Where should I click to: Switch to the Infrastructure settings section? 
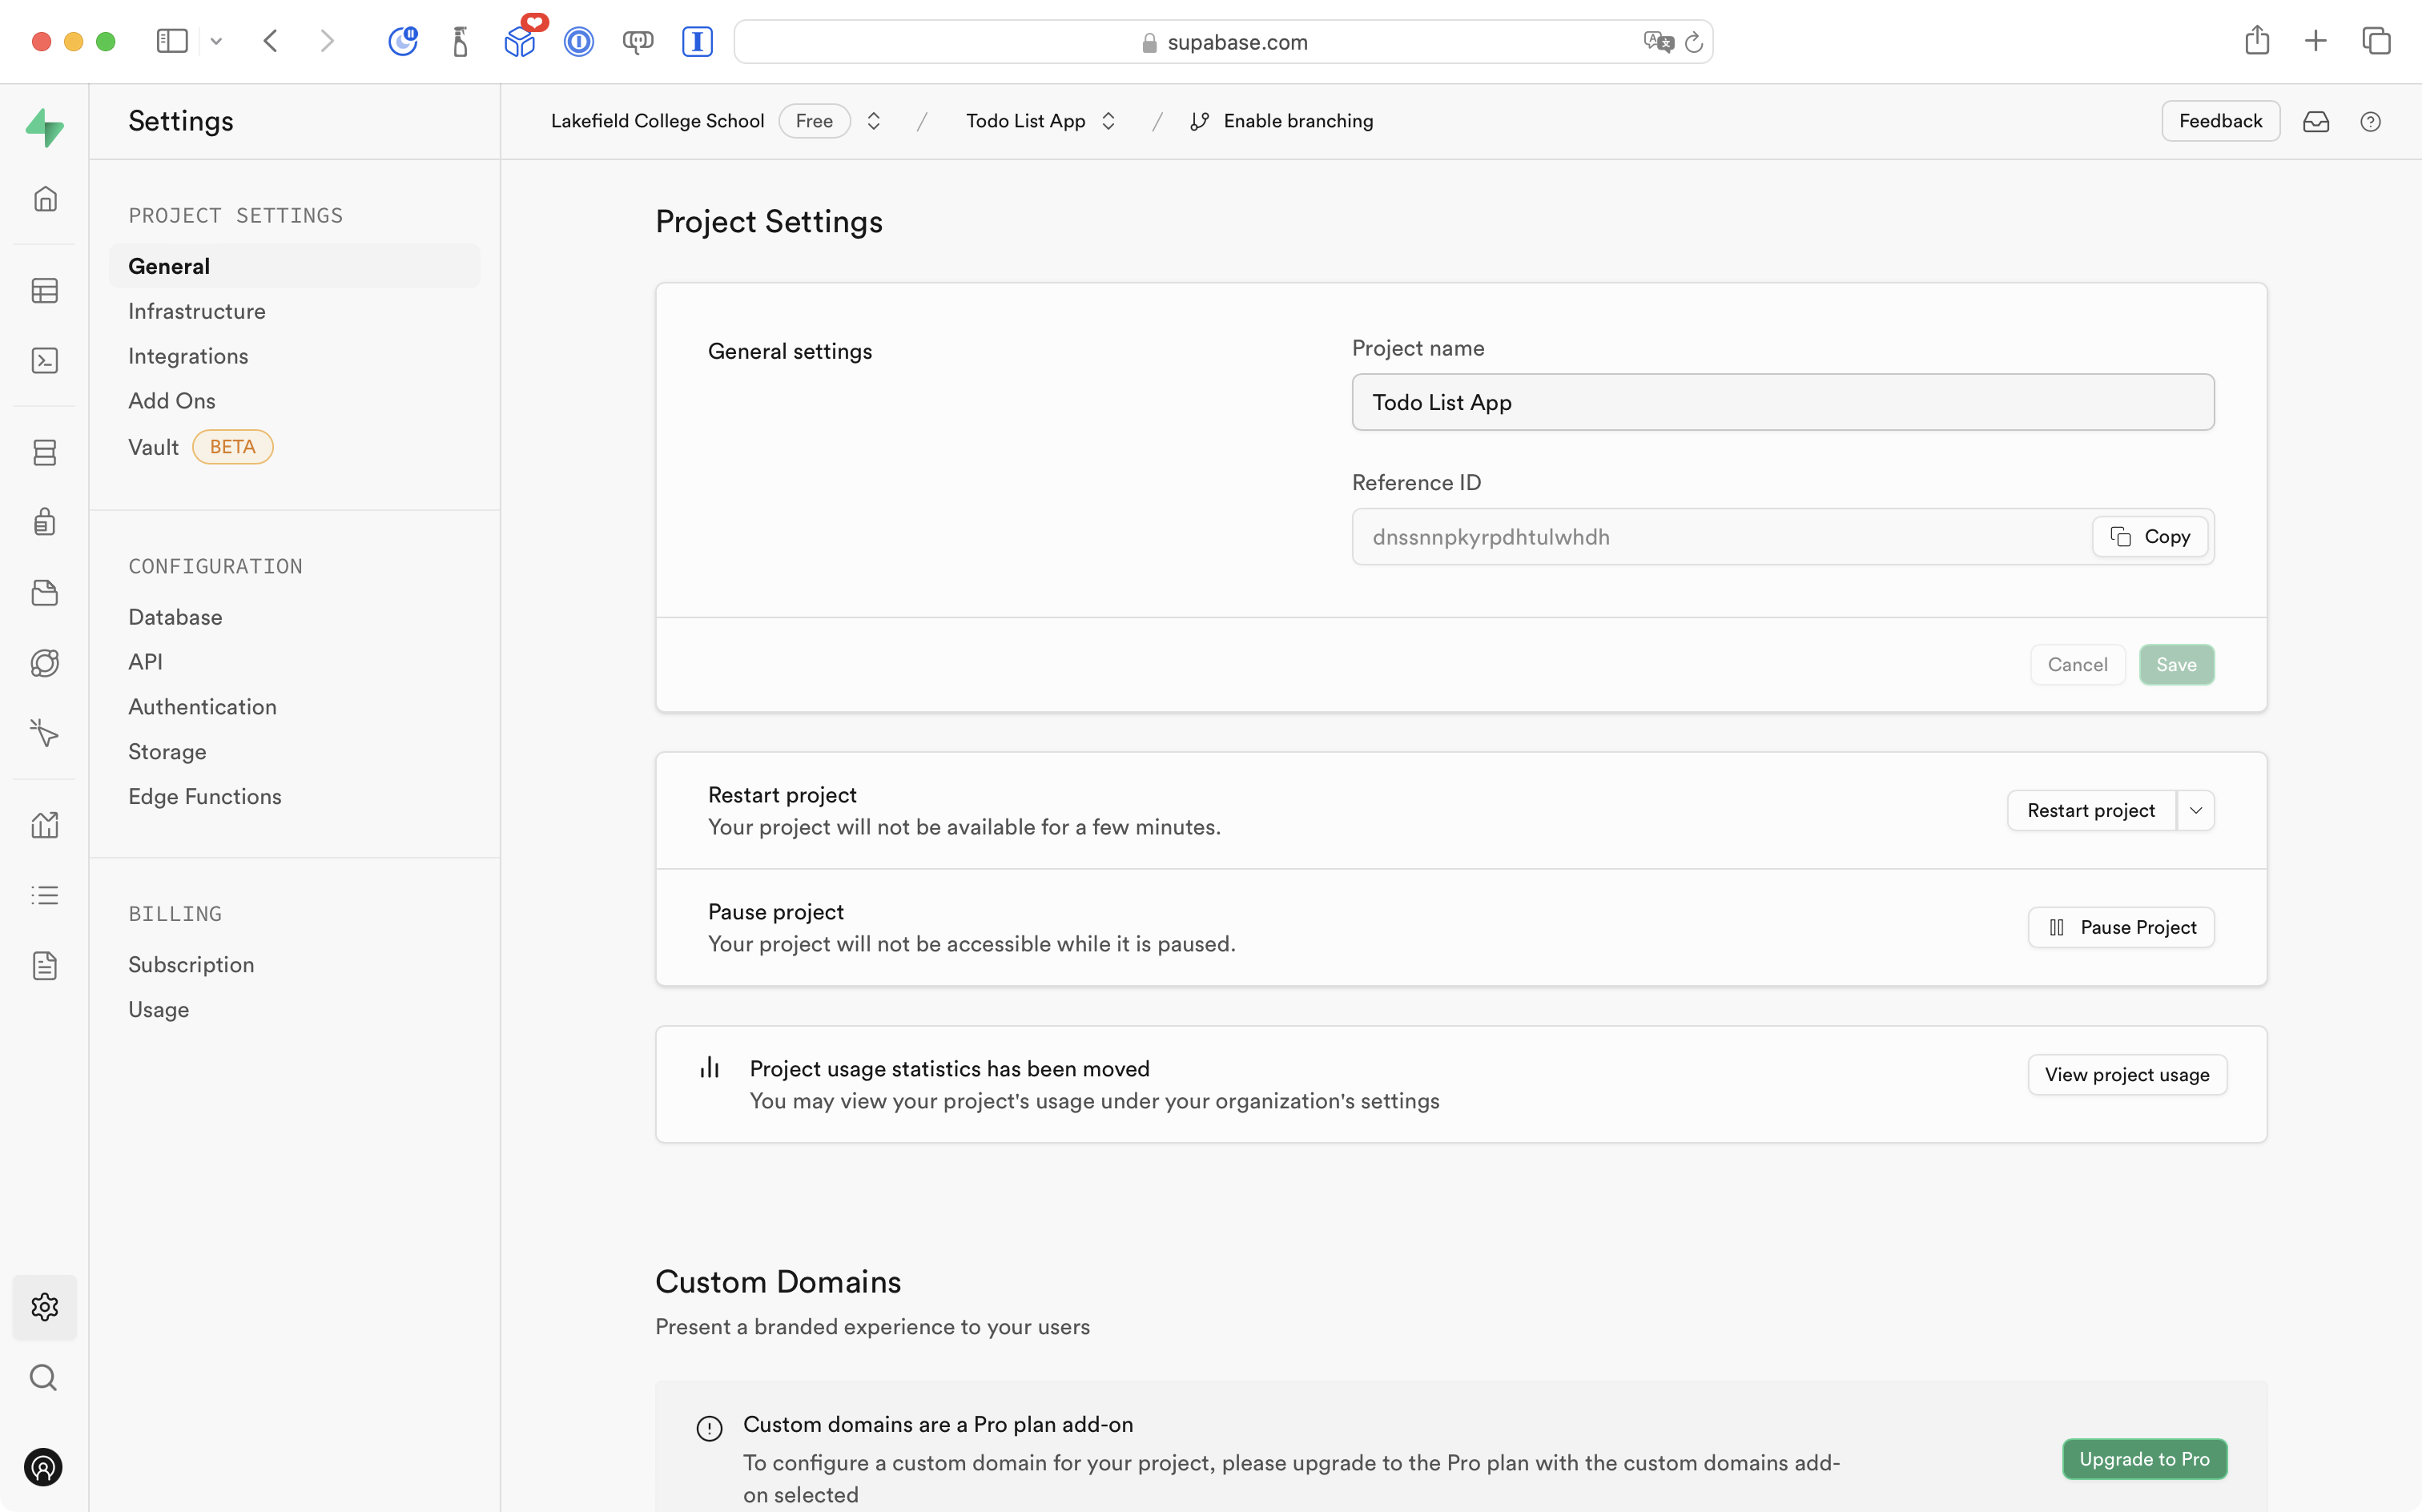196,311
